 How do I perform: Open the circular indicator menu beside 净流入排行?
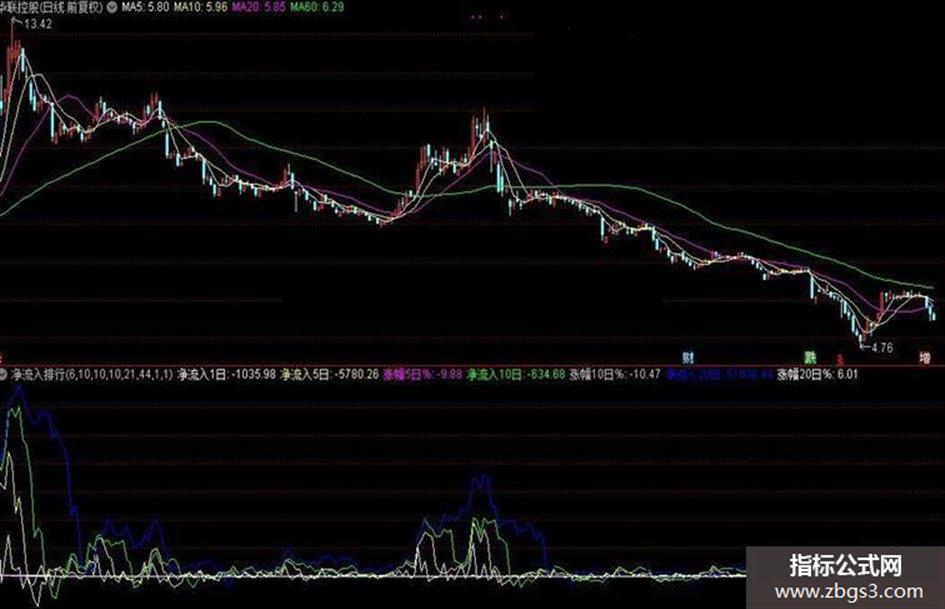coord(4,374)
